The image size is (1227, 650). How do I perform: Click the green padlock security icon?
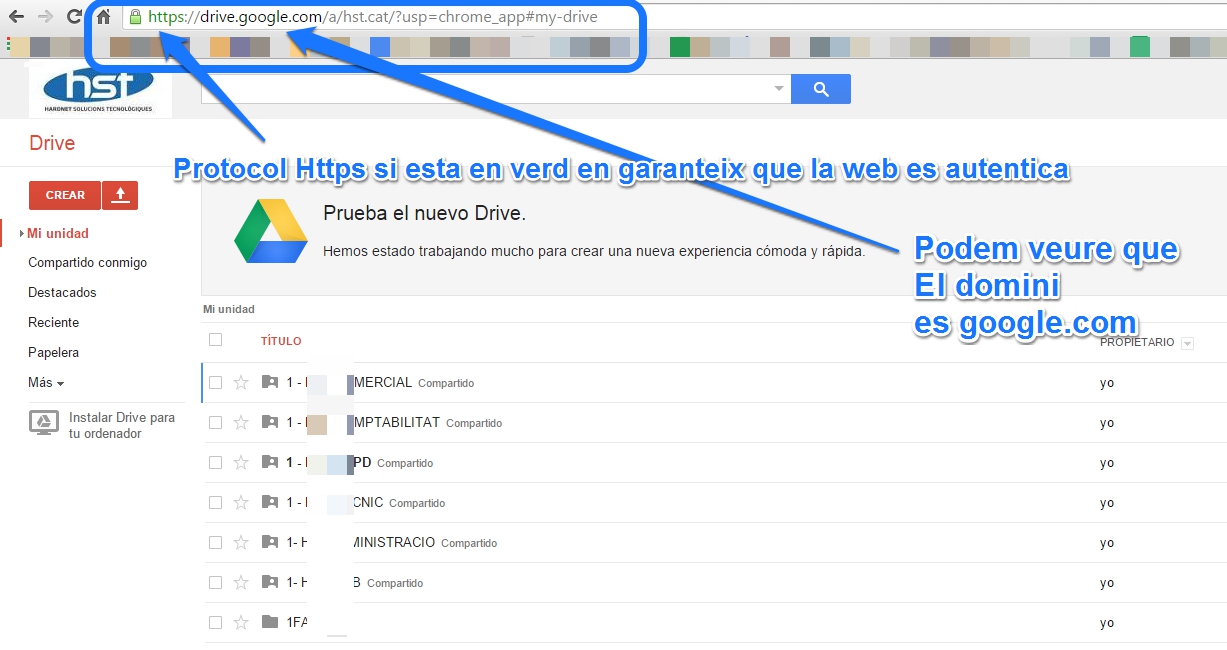[x=135, y=17]
